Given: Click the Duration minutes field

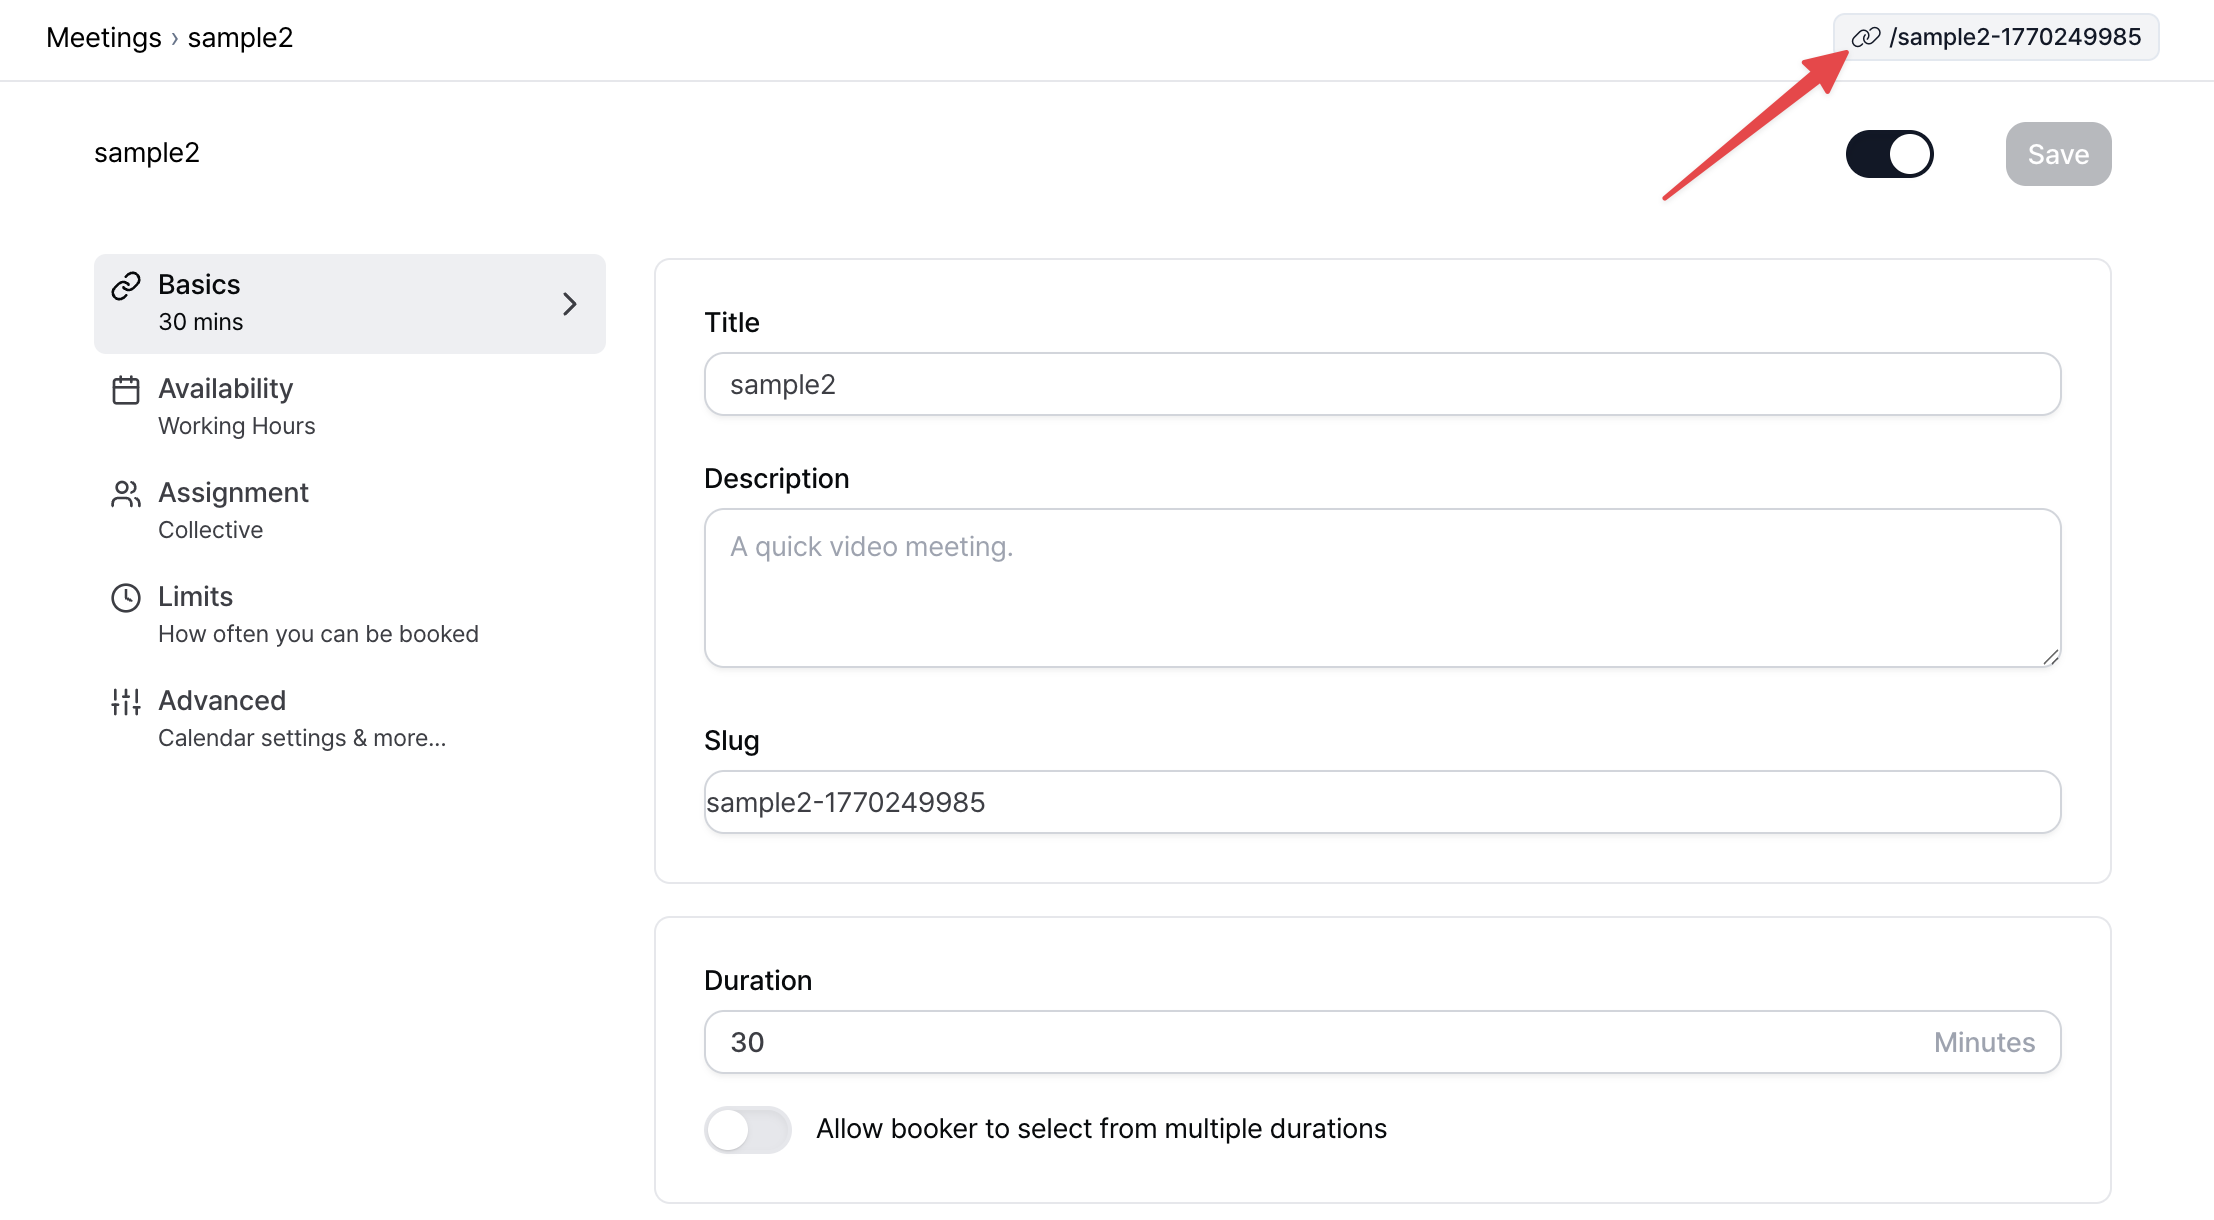Looking at the screenshot, I should pyautogui.click(x=1300, y=1042).
